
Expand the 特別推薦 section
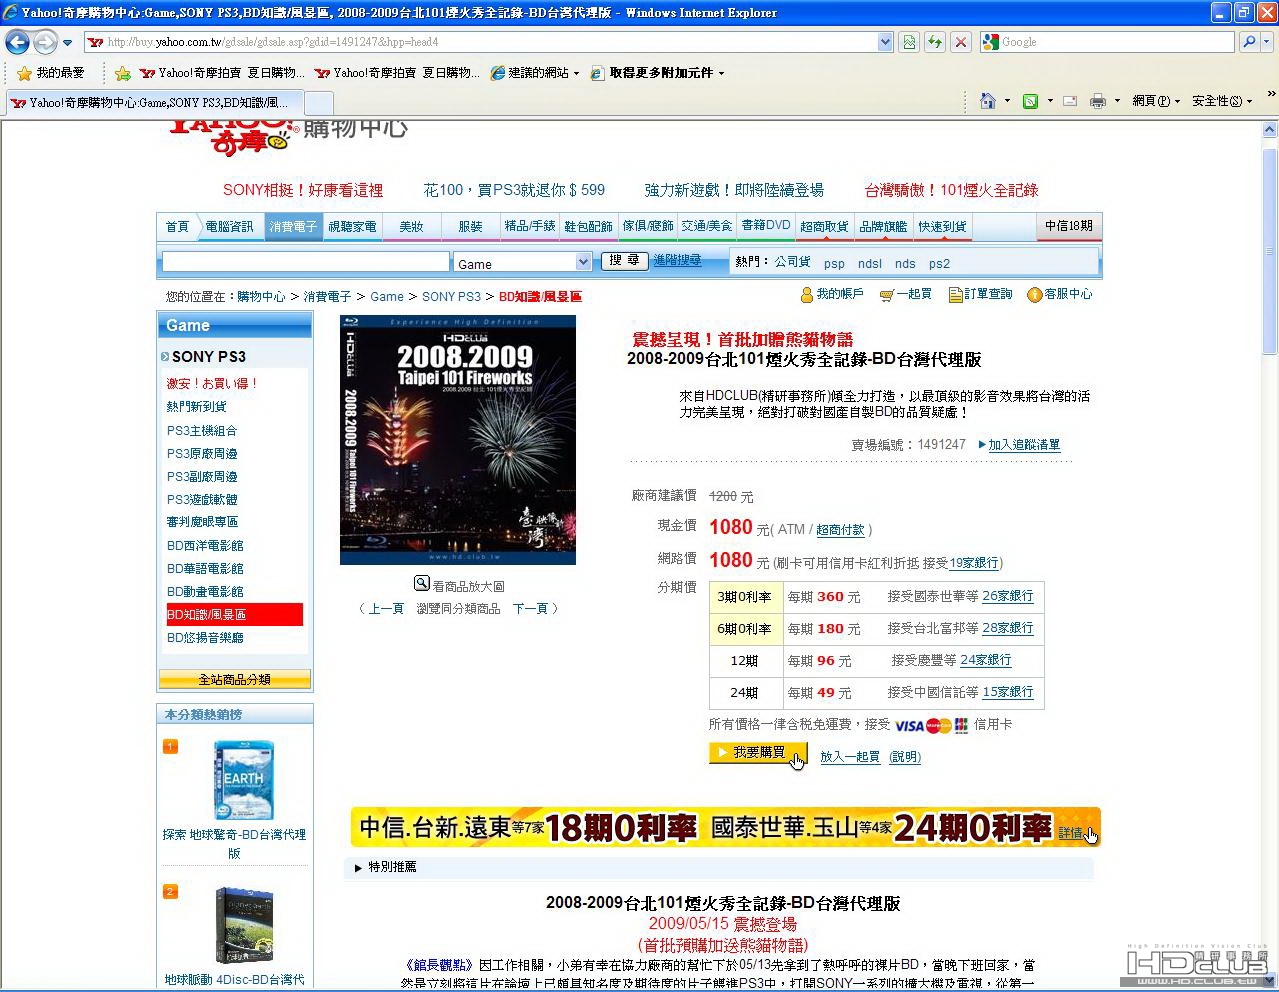[384, 867]
